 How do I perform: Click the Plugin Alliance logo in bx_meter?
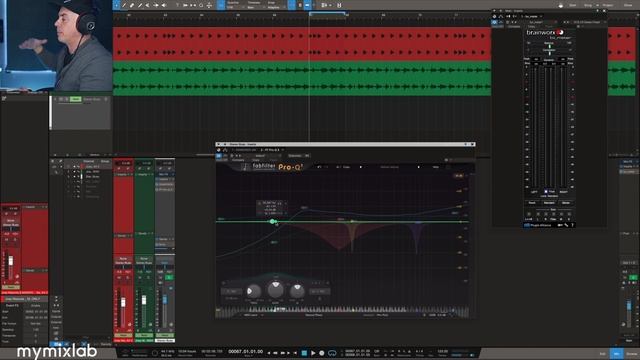click(x=538, y=225)
